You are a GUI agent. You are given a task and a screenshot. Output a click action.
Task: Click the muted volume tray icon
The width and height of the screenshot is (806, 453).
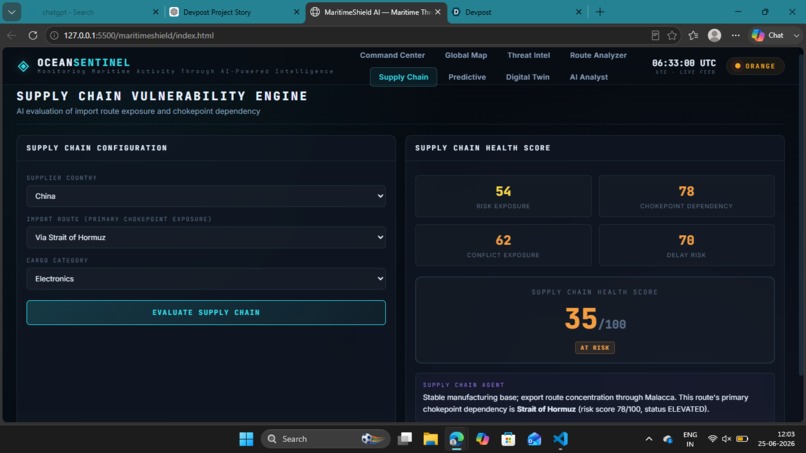[x=726, y=439]
